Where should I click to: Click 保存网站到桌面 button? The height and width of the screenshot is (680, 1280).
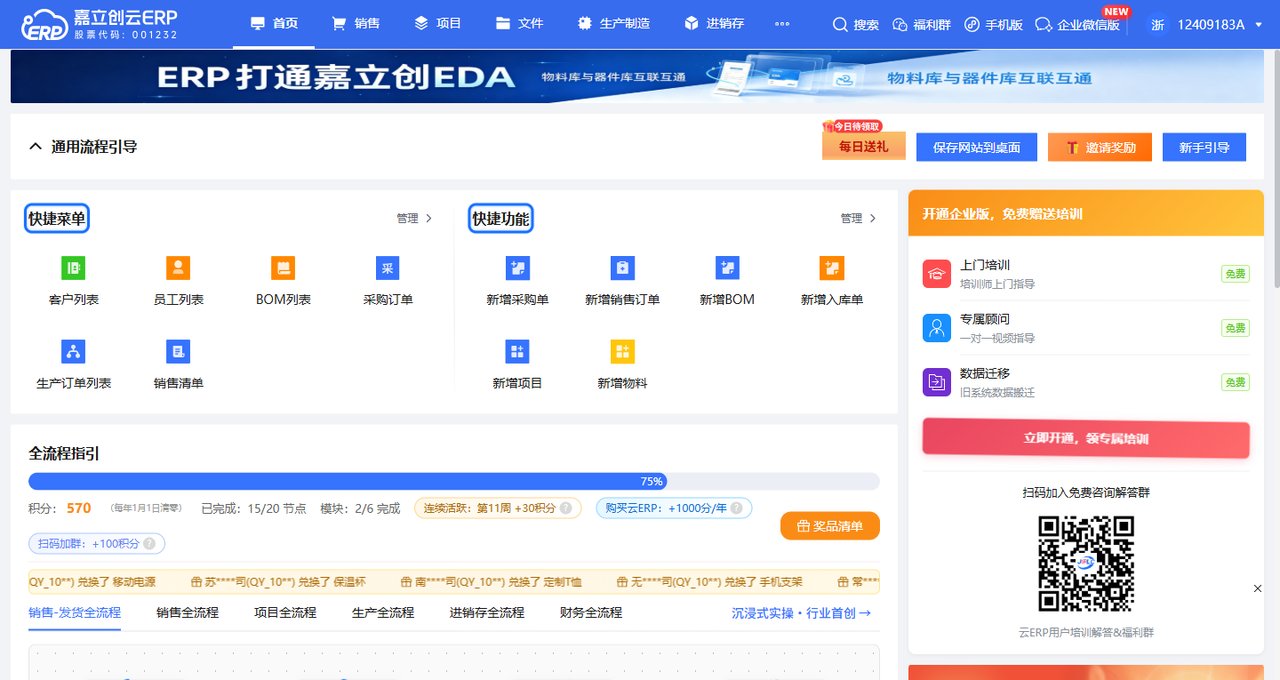(x=976, y=147)
